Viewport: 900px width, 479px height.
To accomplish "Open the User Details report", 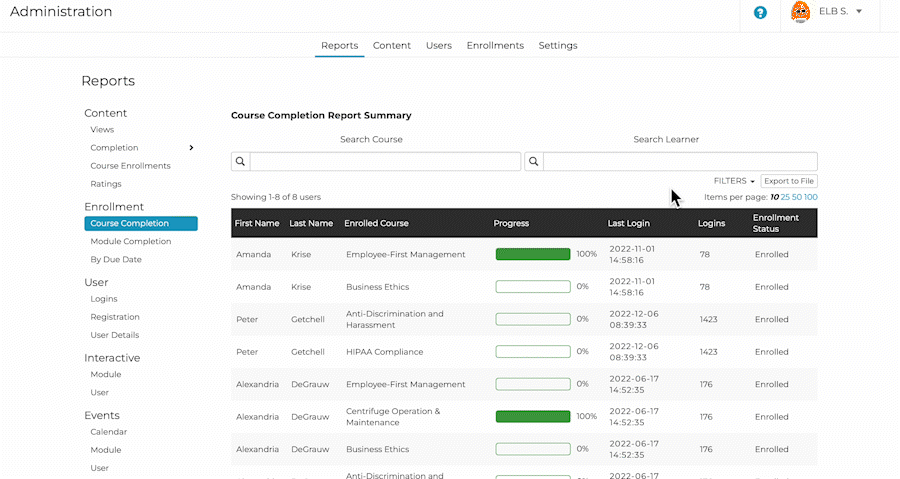I will pos(114,335).
